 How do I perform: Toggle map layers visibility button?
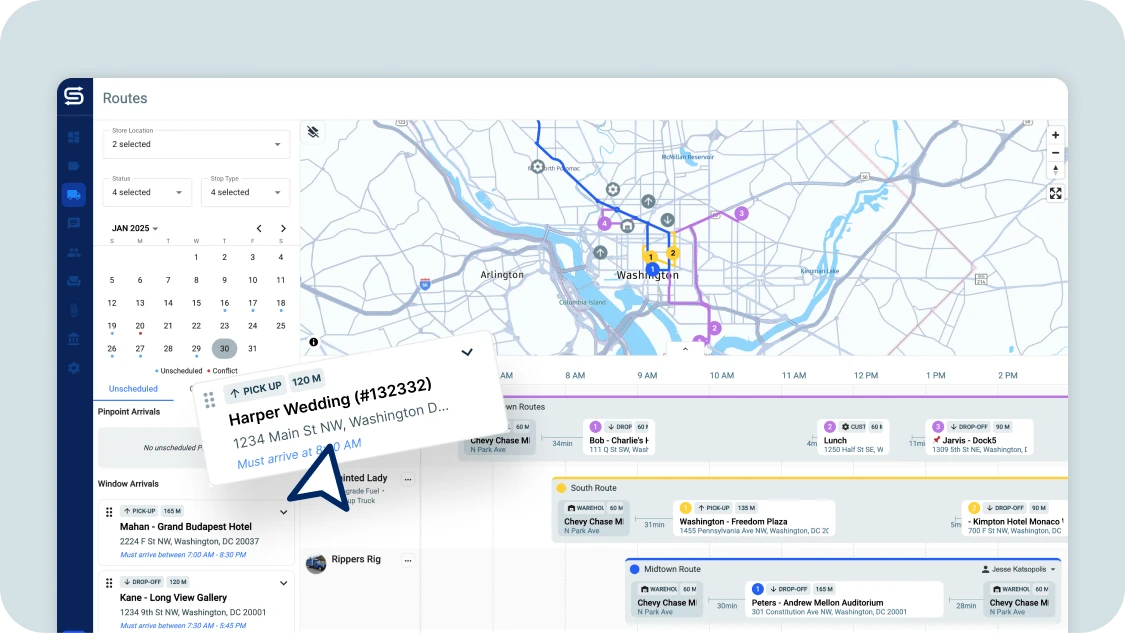click(x=313, y=132)
